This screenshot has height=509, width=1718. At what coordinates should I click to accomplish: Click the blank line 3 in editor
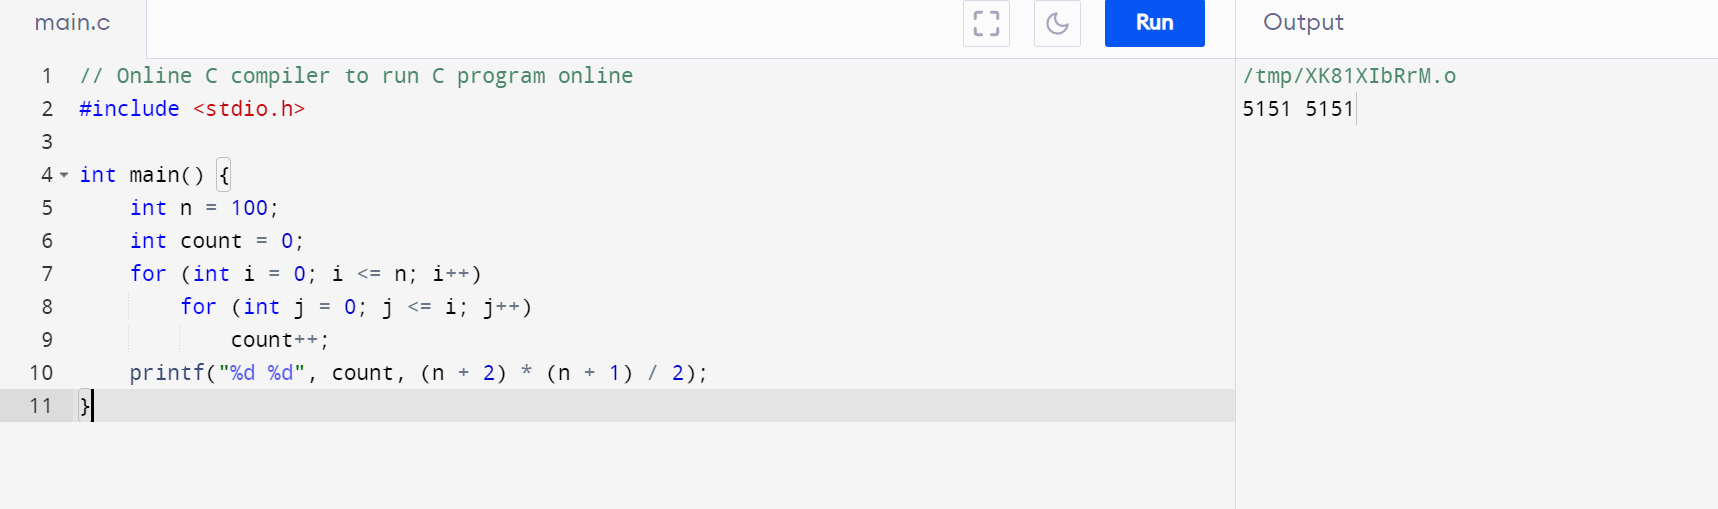pyautogui.click(x=656, y=142)
